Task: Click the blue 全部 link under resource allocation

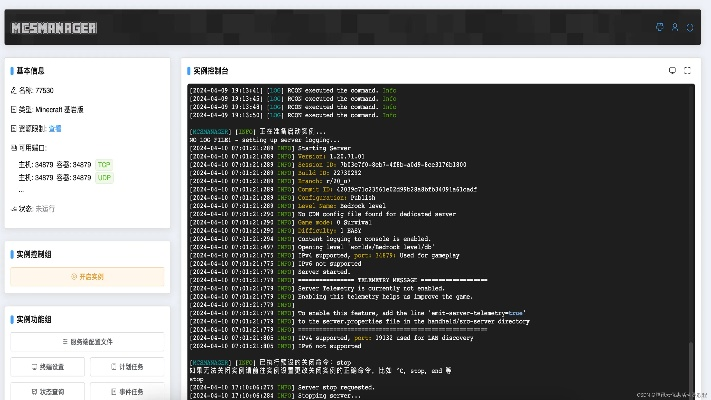Action: tap(55, 129)
